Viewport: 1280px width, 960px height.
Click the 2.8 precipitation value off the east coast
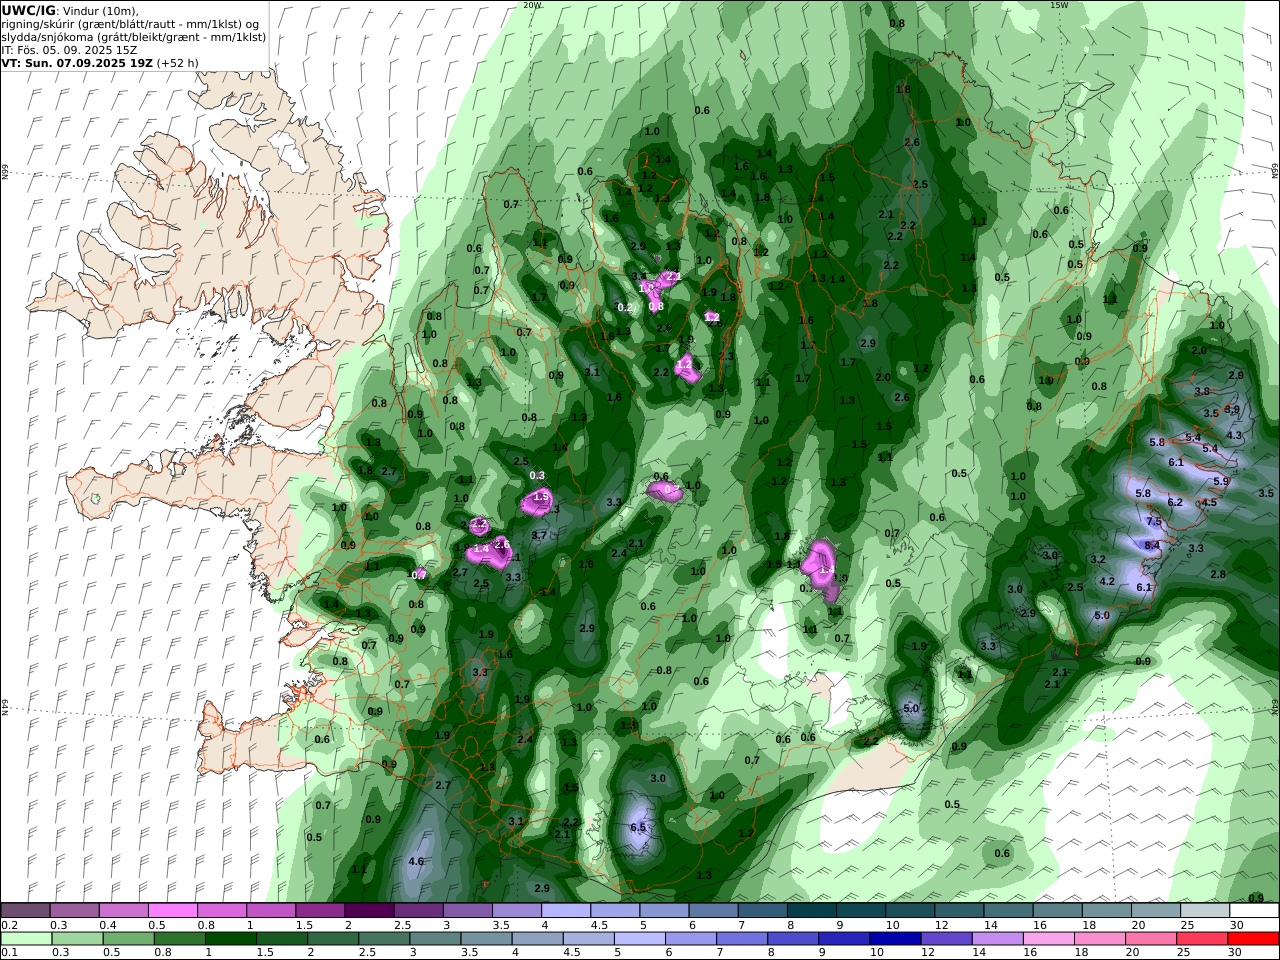point(1218,574)
